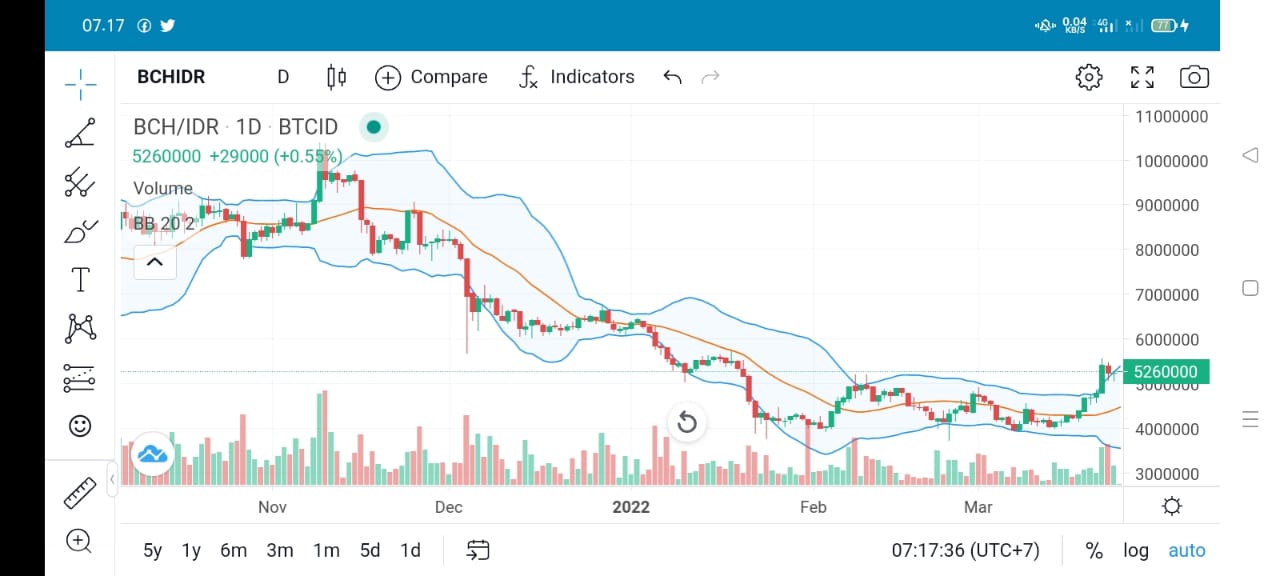
Task: Click the 2022 label on time axis
Action: [x=631, y=507]
